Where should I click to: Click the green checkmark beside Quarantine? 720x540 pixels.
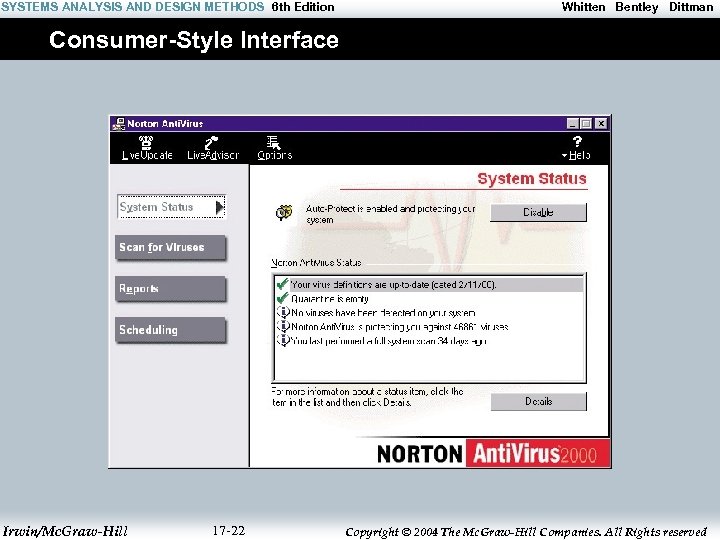coord(282,298)
